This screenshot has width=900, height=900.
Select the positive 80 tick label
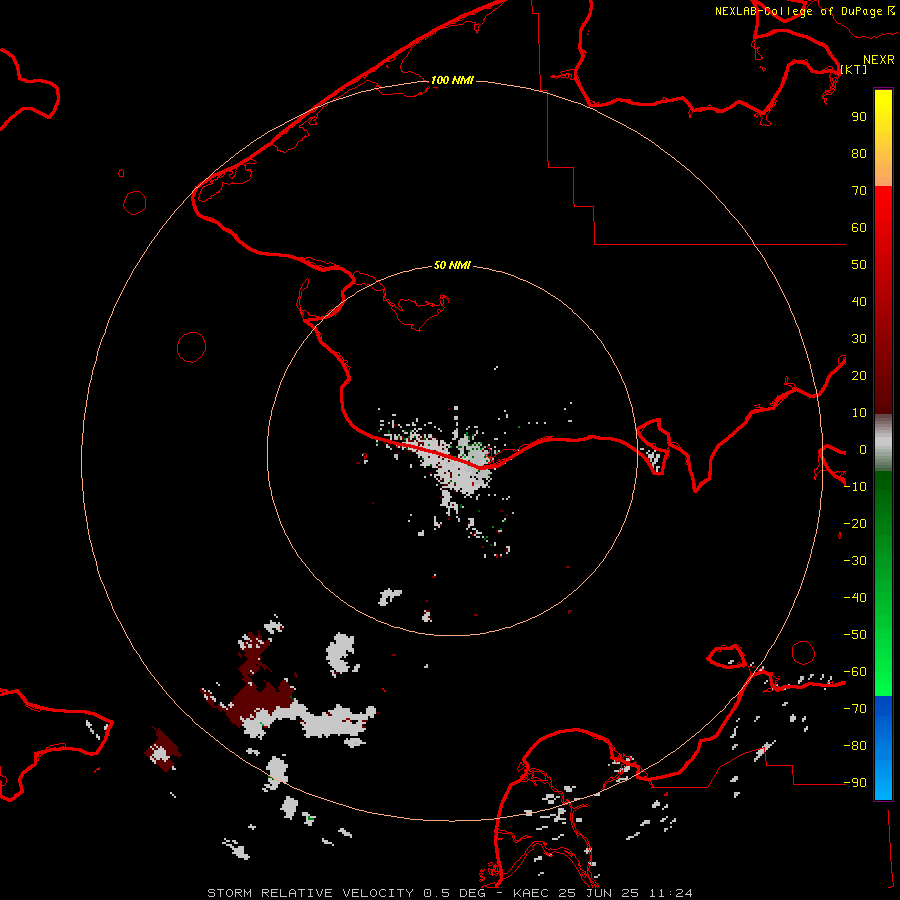pyautogui.click(x=859, y=153)
